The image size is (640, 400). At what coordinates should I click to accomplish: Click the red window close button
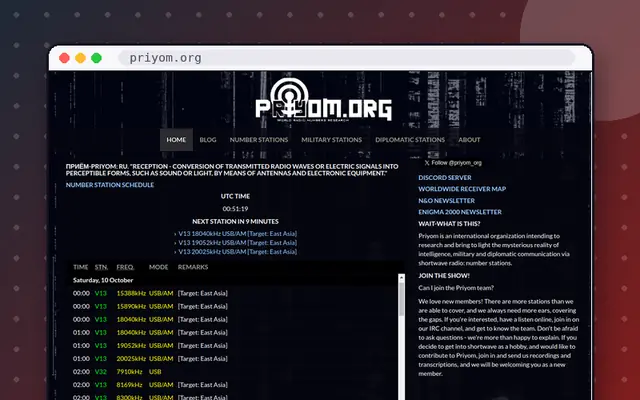point(64,58)
